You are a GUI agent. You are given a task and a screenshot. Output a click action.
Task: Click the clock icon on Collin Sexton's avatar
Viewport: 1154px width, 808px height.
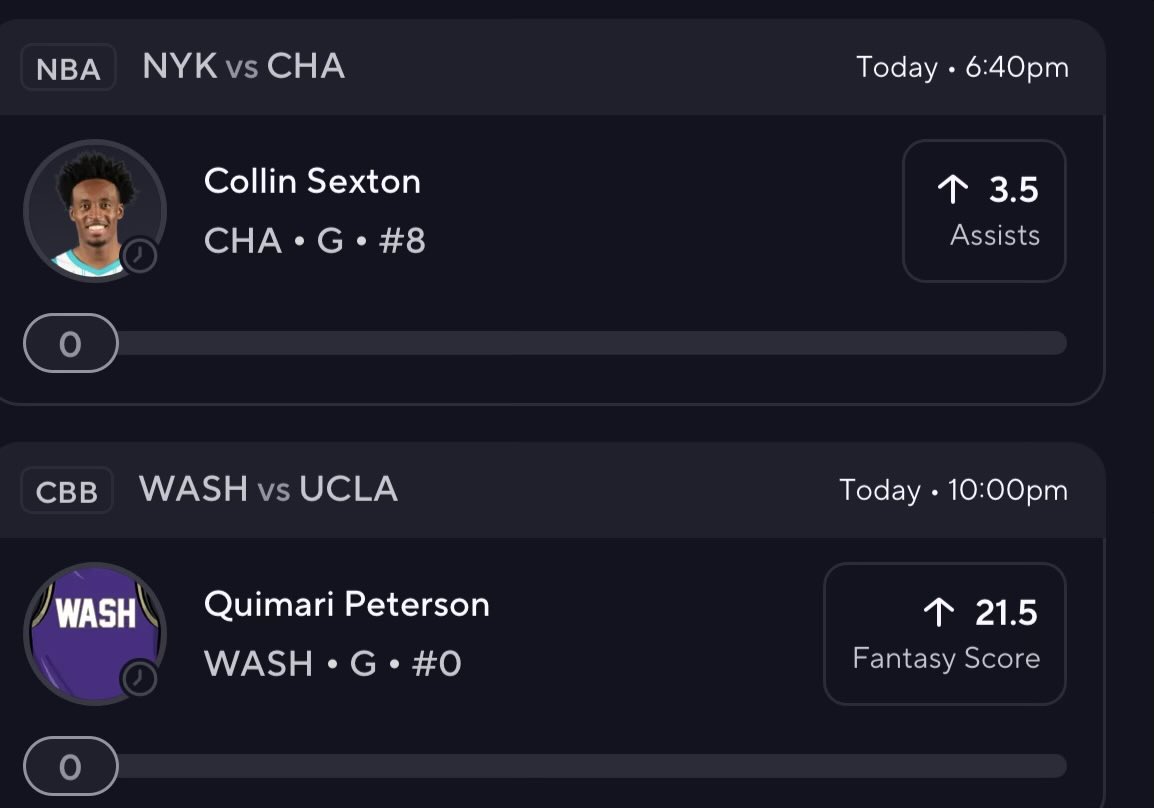(139, 256)
